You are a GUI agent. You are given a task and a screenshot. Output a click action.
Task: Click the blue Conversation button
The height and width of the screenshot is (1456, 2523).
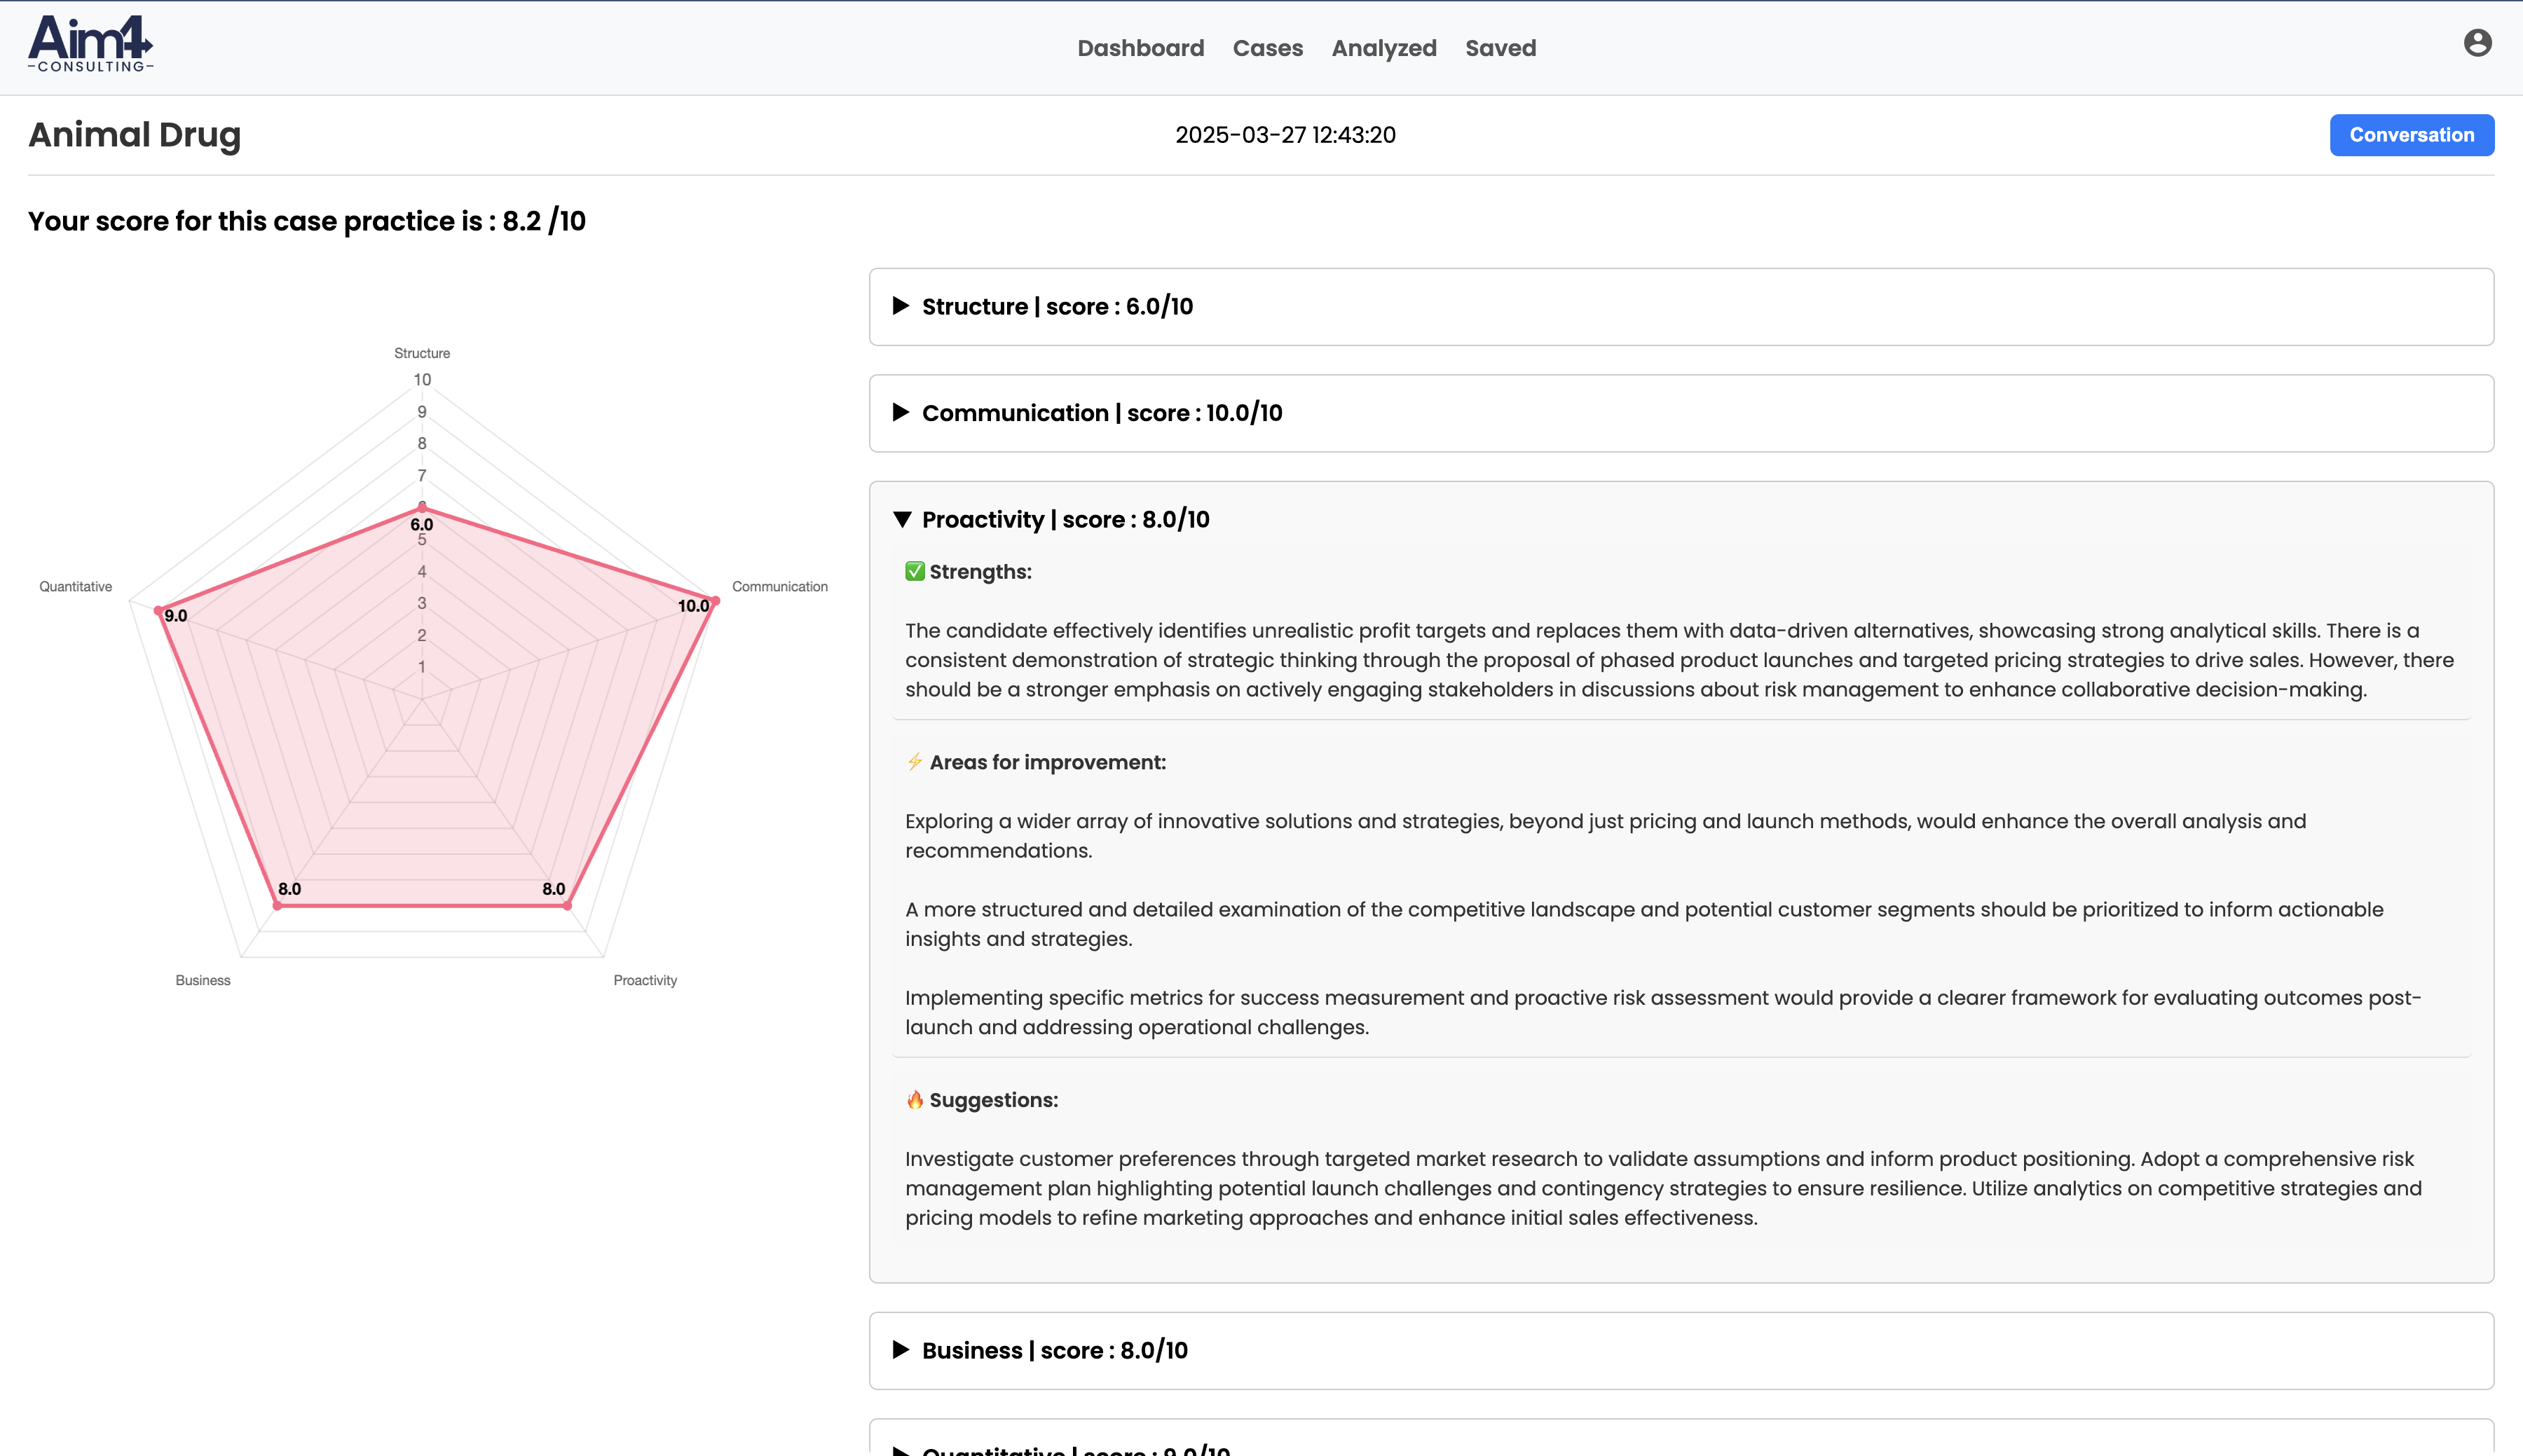coord(2411,135)
